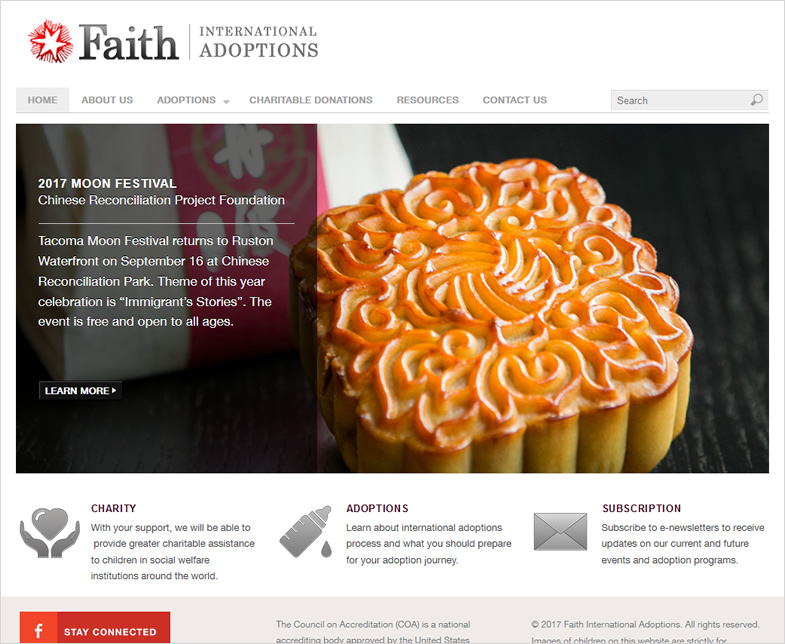Screen dimensions: 785x644
Task: Click the envelope Subscription icon
Action: point(560,532)
